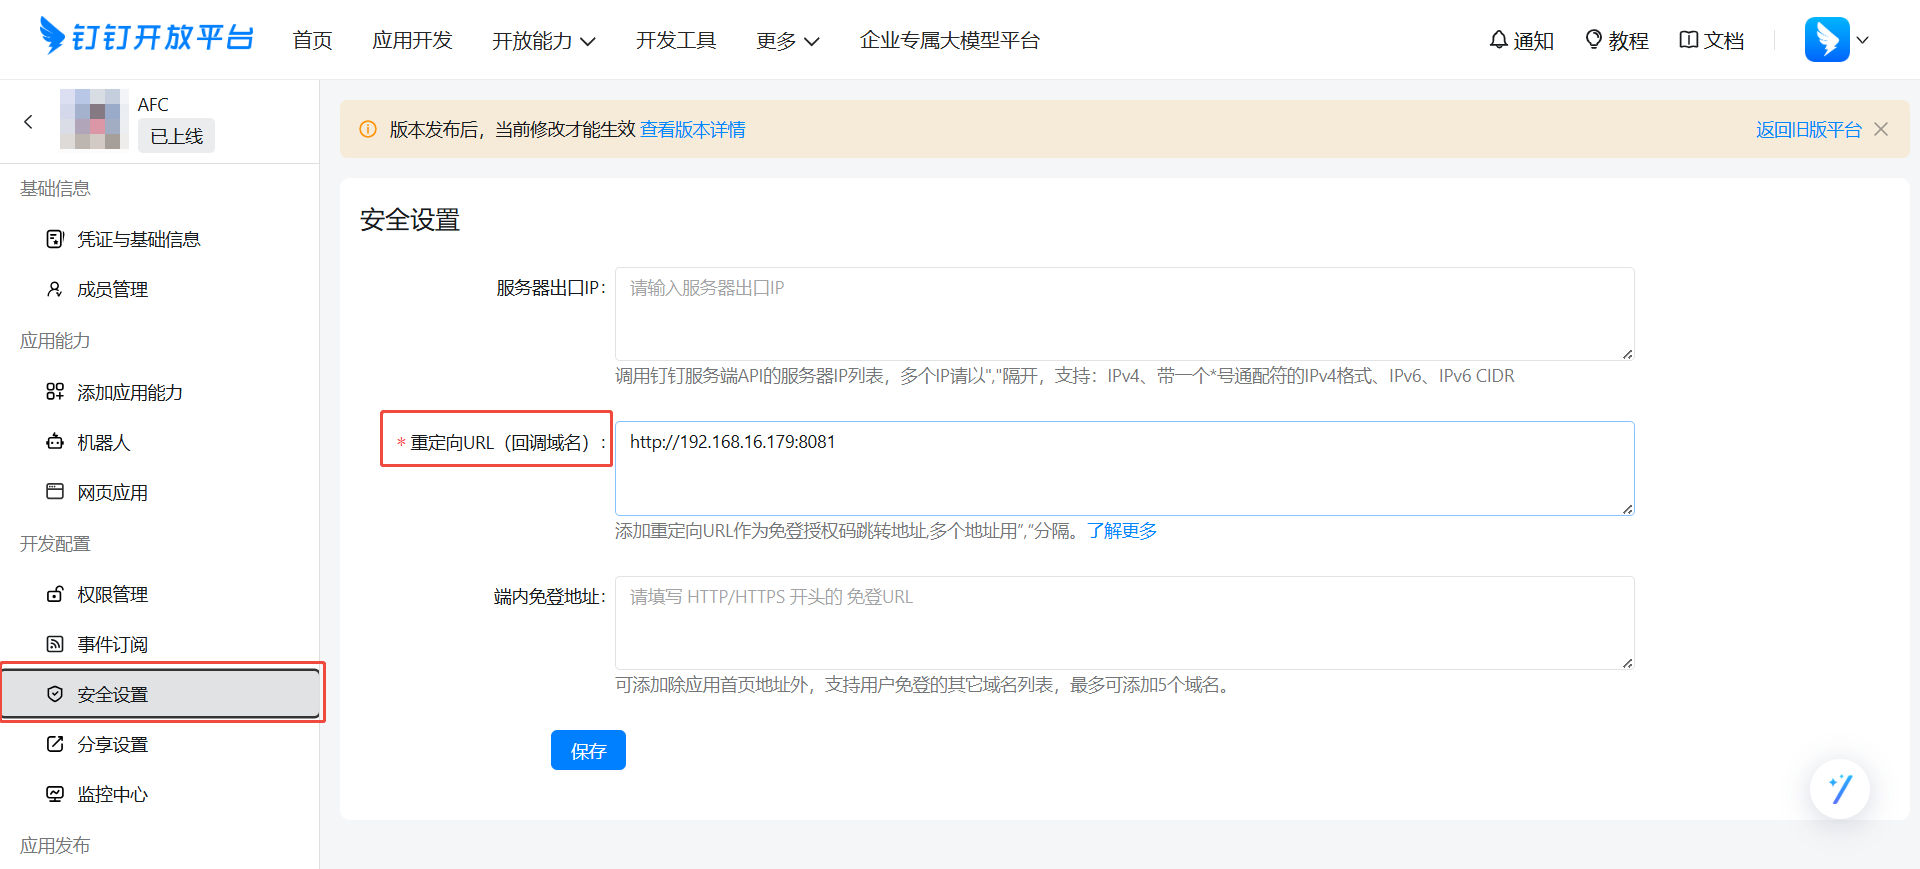Click the 返回旧版平台 link
1920x869 pixels.
point(1808,130)
